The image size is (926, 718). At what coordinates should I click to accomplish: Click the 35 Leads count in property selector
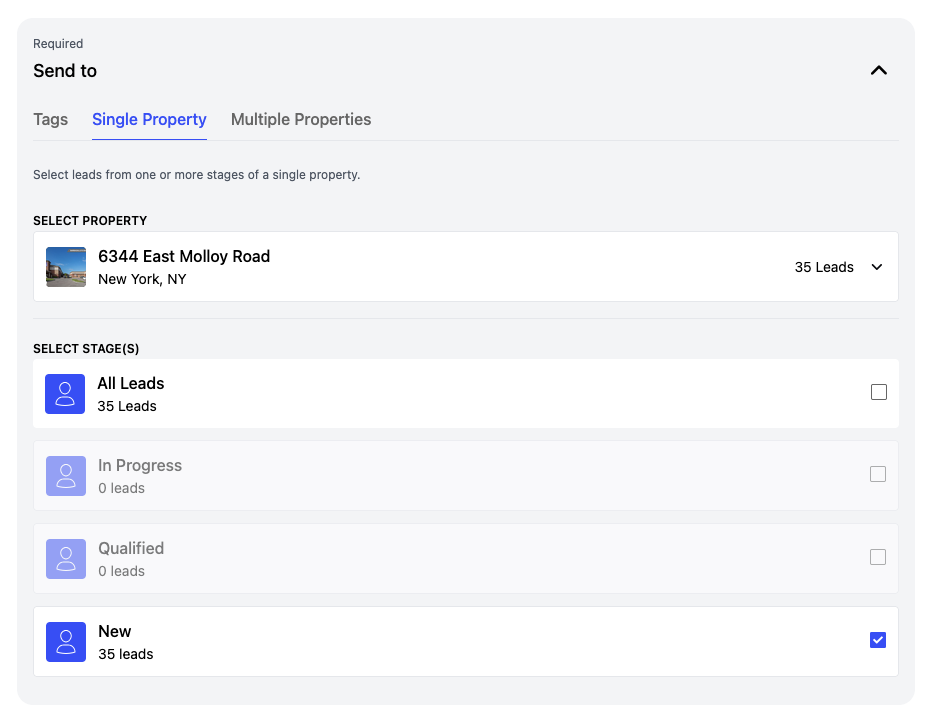point(824,267)
